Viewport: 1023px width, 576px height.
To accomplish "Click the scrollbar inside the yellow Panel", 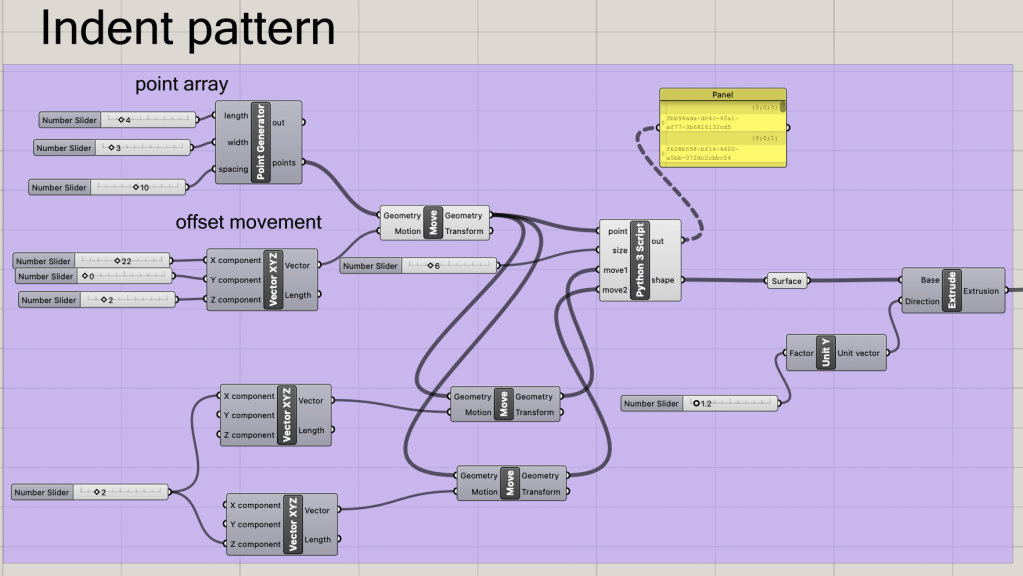I will pos(782,106).
